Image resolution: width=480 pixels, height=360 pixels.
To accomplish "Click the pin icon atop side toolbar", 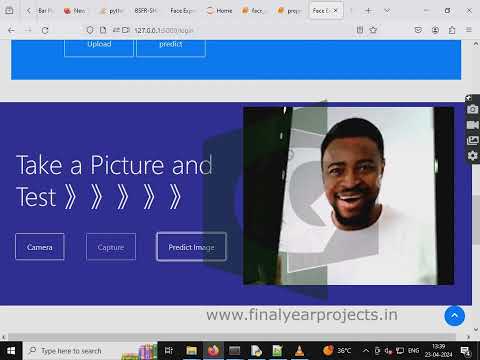I will coord(468,98).
